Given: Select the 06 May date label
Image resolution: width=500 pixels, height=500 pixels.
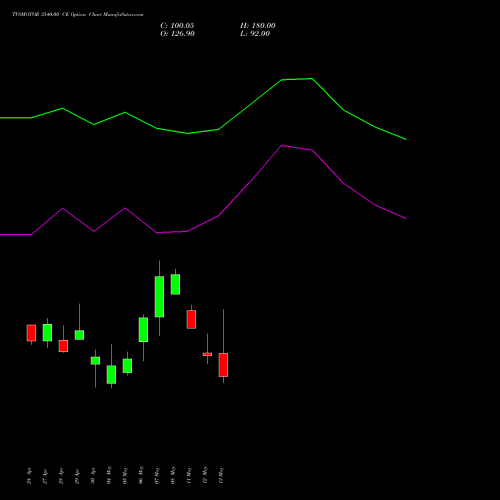Looking at the screenshot, I should (x=141, y=475).
